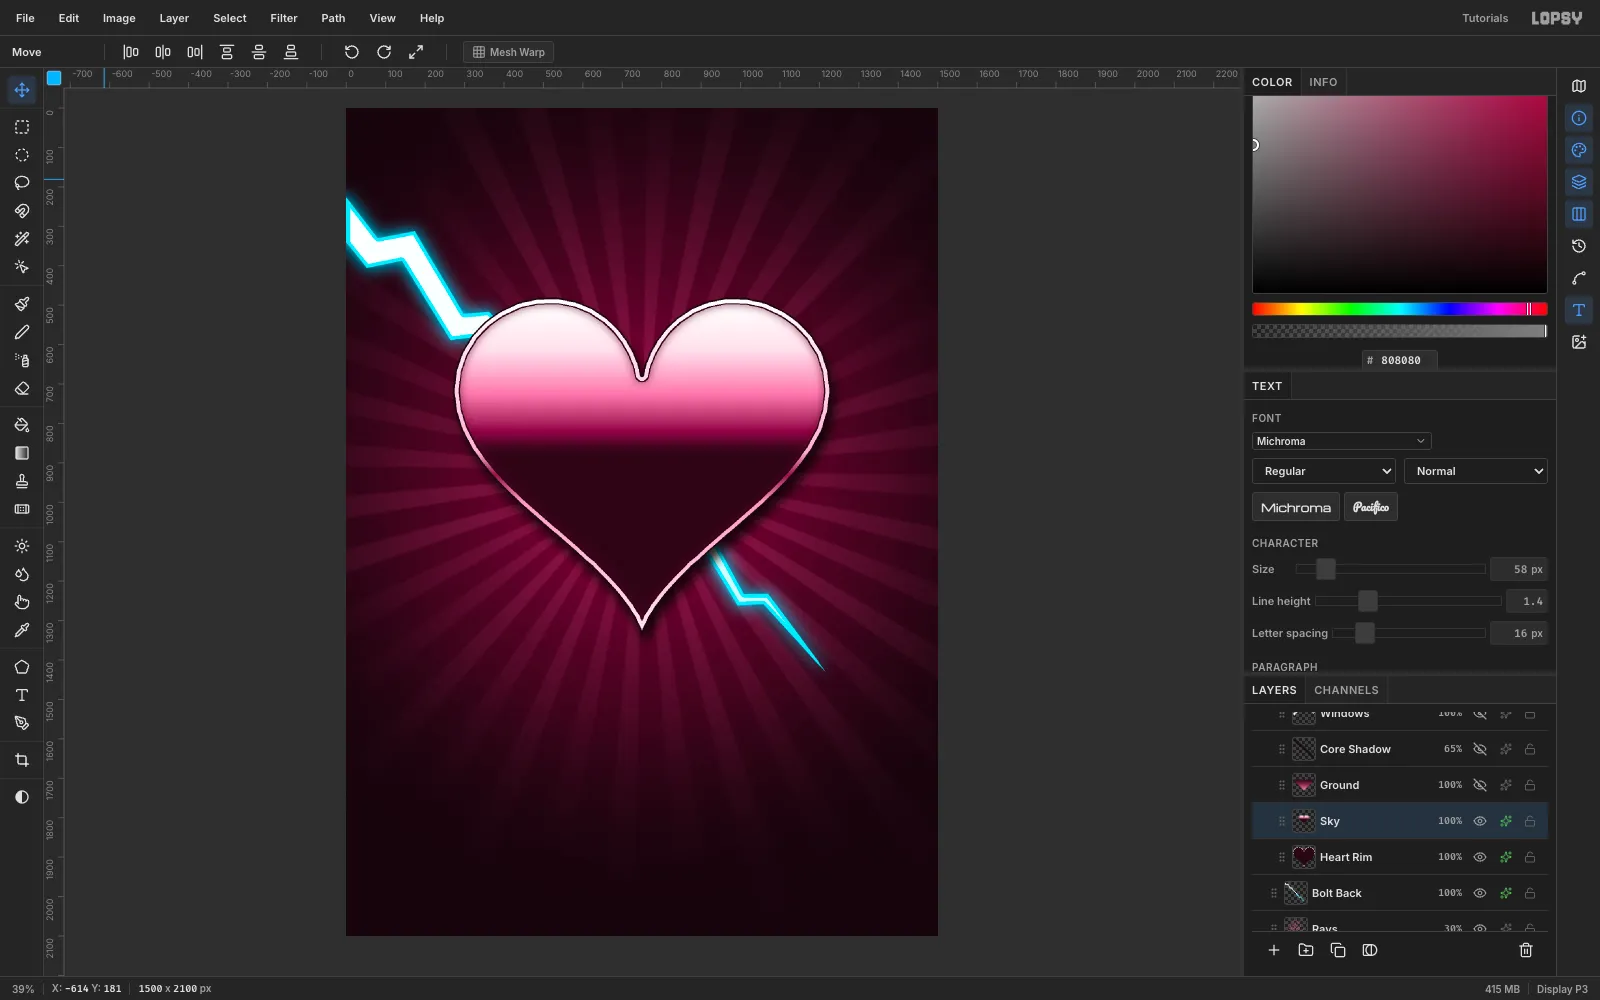Select the Elliptical Marquee tool
This screenshot has height=1000, width=1600.
coord(22,155)
